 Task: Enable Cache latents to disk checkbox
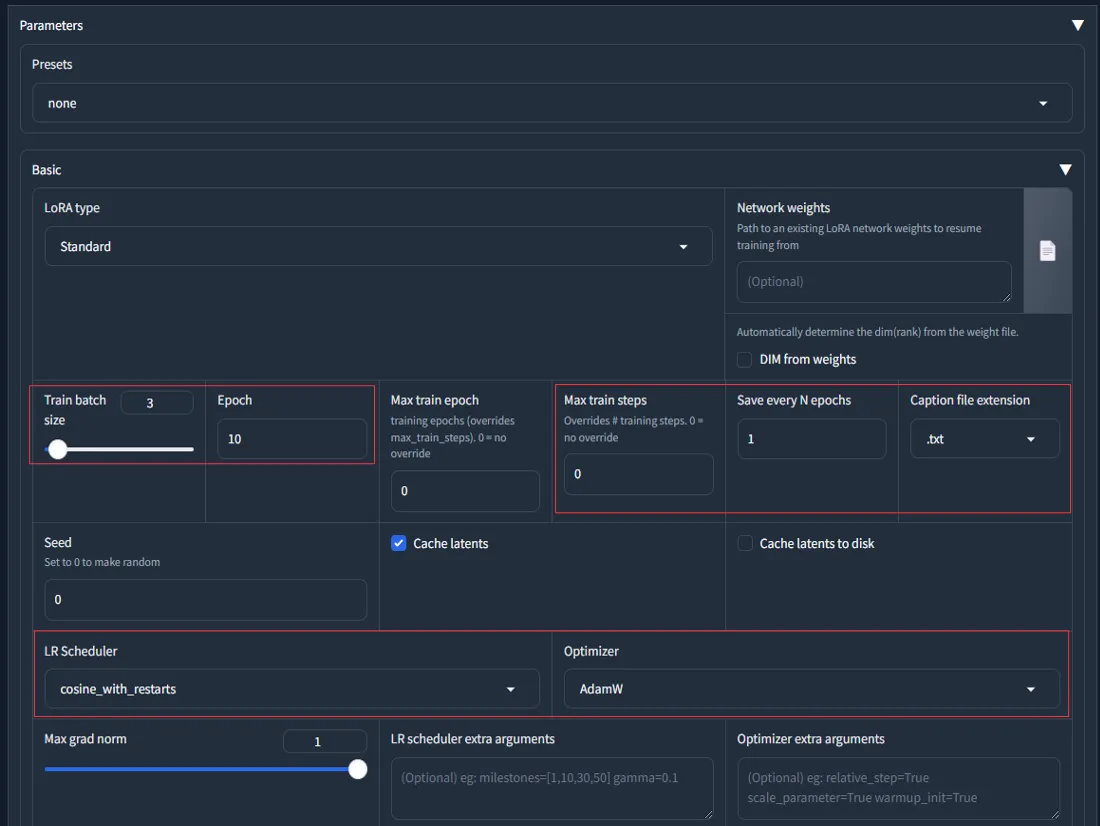(x=745, y=544)
